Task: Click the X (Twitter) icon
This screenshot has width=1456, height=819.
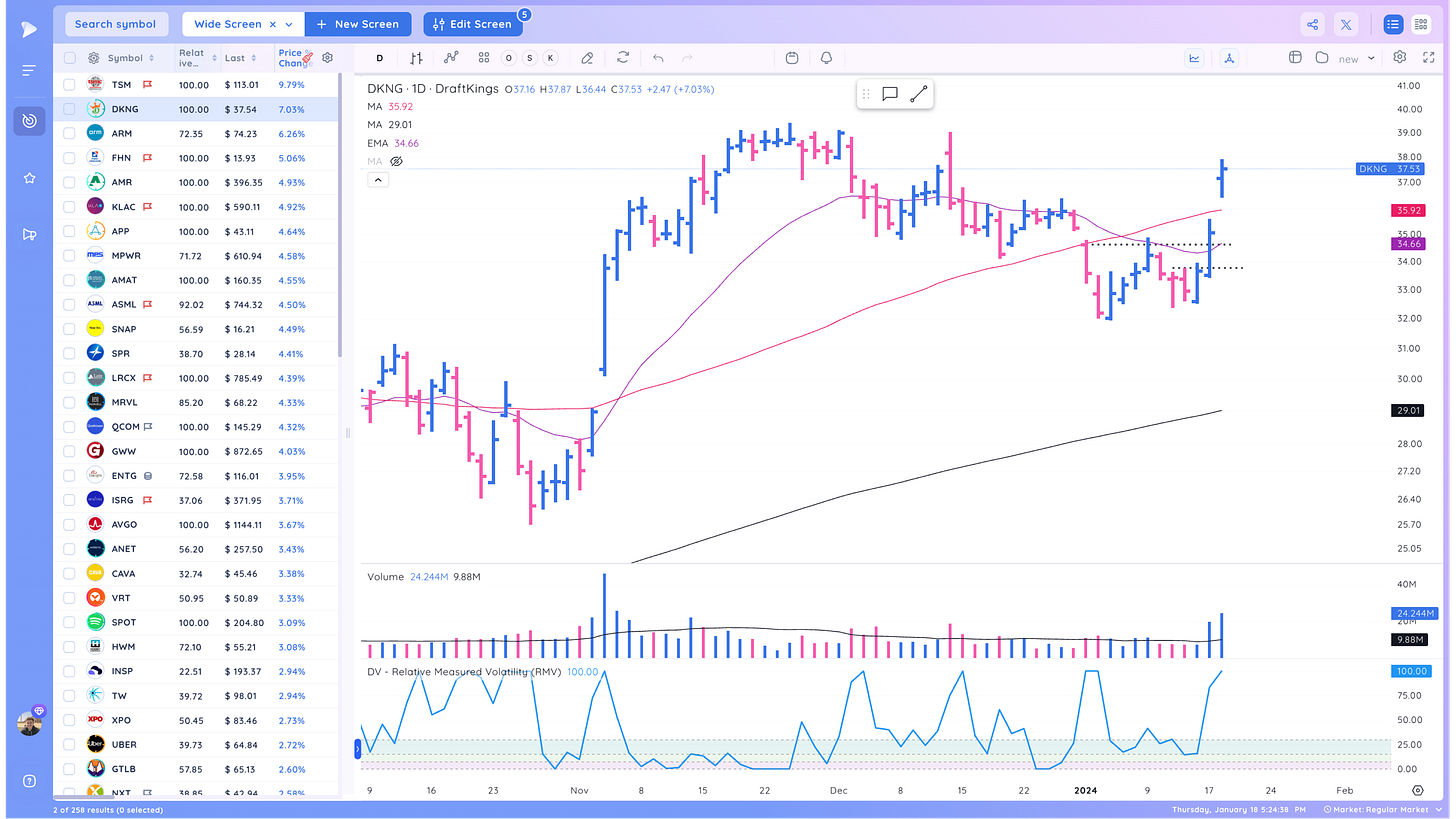Action: 1345,25
